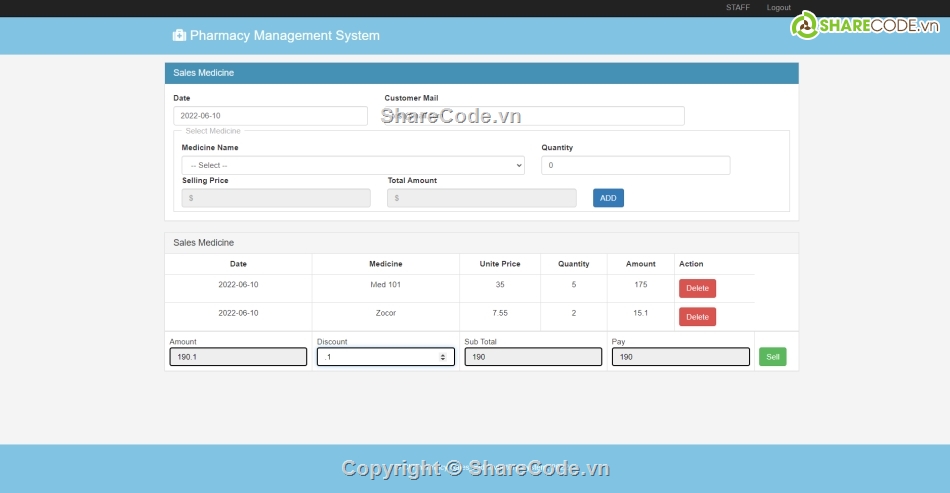Click the Selling Price field

pyautogui.click(x=276, y=198)
